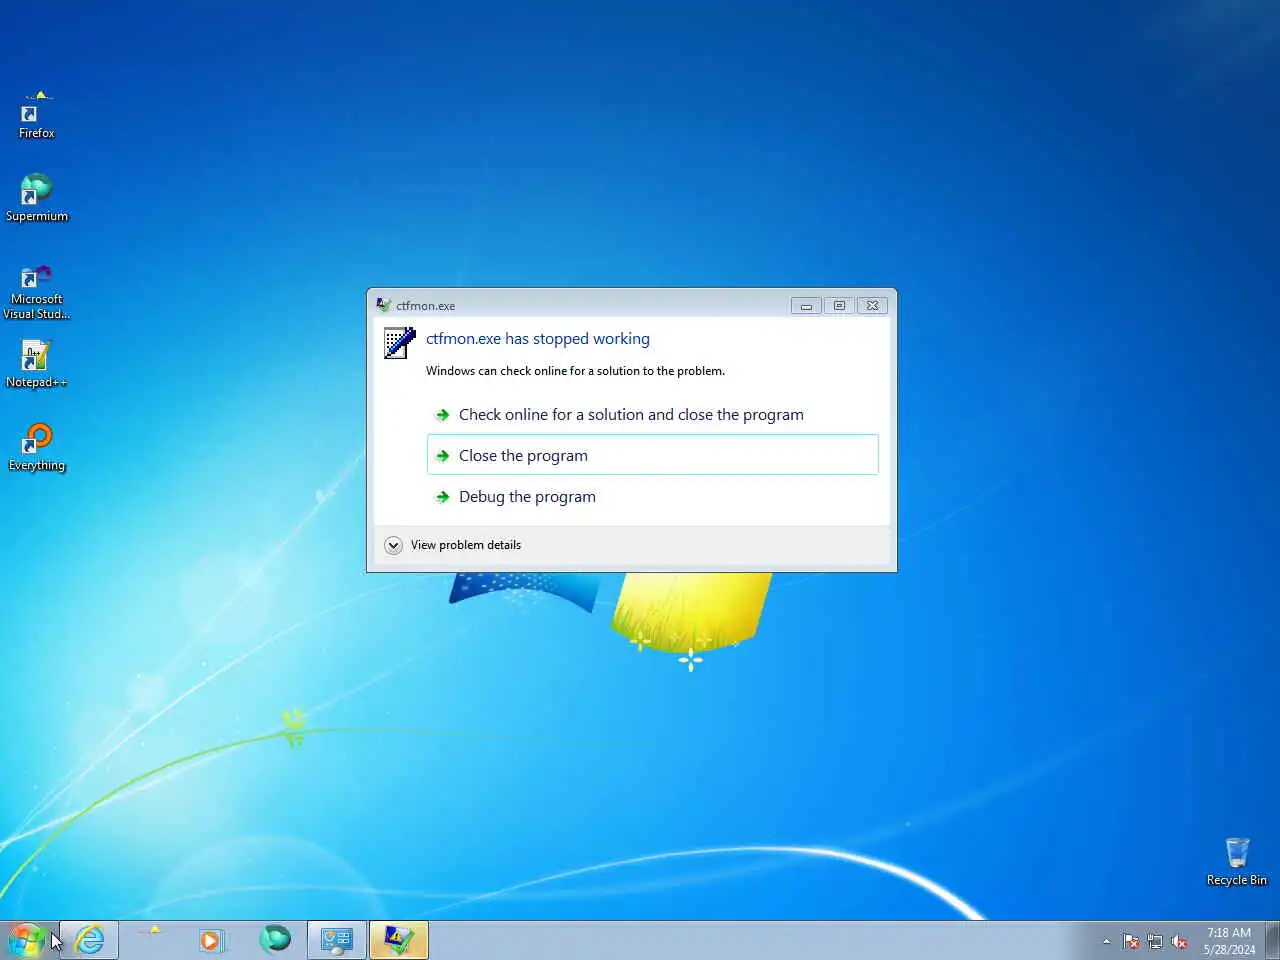This screenshot has height=960, width=1280.
Task: Switch to the Control Panel taskbar button
Action: pyautogui.click(x=337, y=940)
